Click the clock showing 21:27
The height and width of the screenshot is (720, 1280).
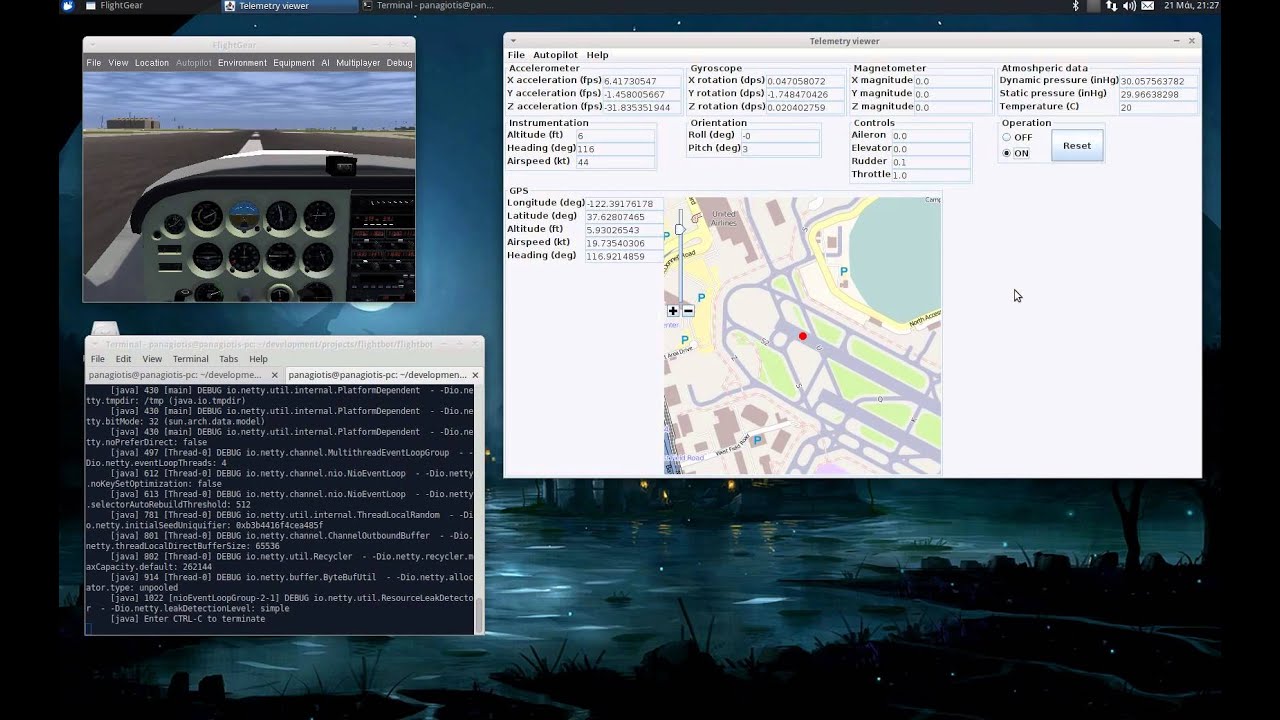1191,6
